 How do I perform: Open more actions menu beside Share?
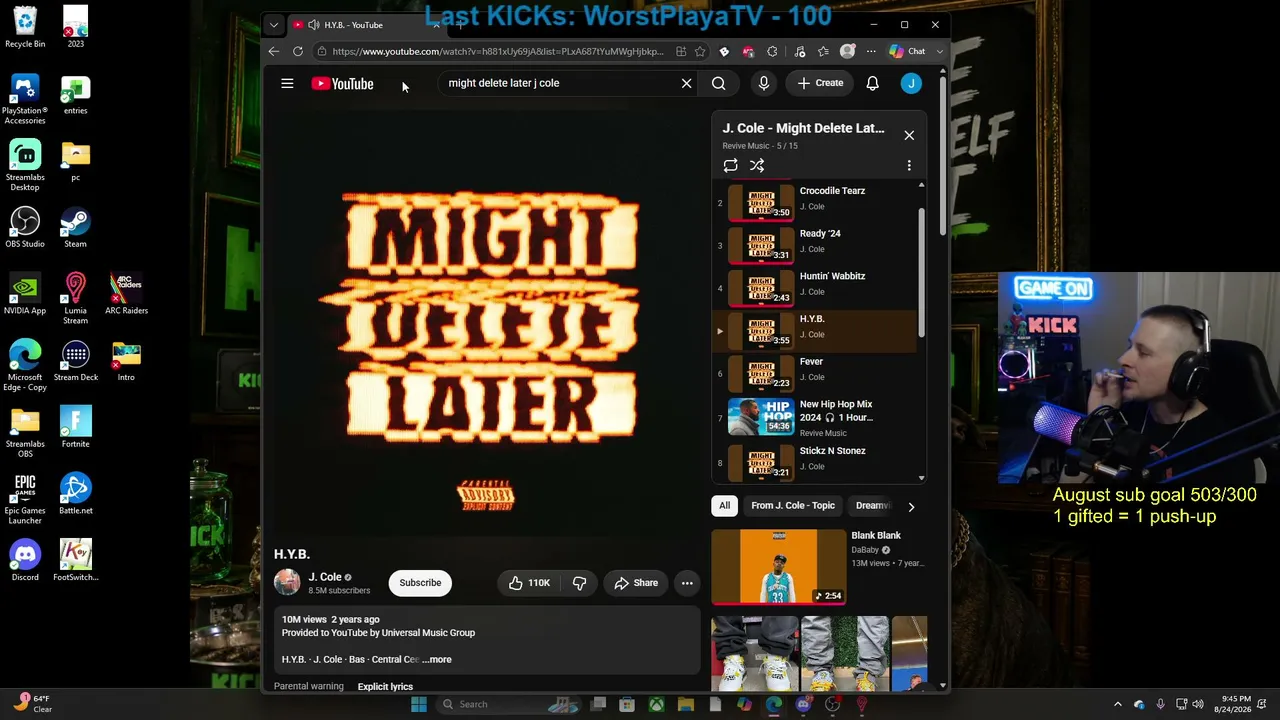click(x=687, y=583)
